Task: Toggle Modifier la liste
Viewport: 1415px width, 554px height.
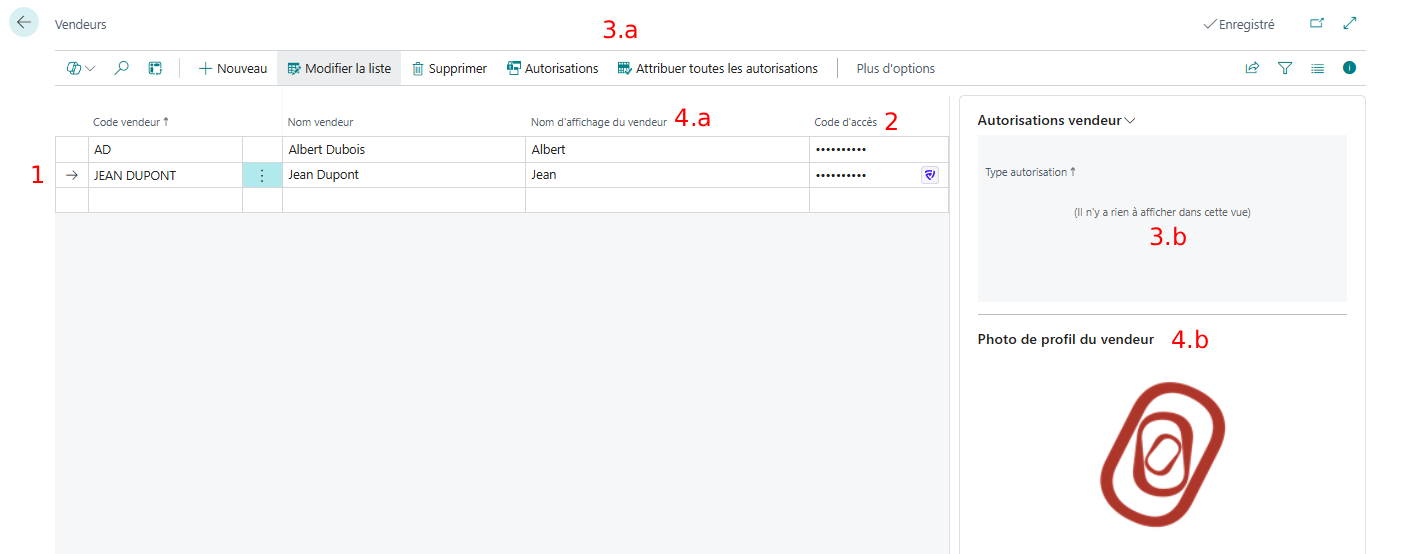Action: pyautogui.click(x=339, y=68)
